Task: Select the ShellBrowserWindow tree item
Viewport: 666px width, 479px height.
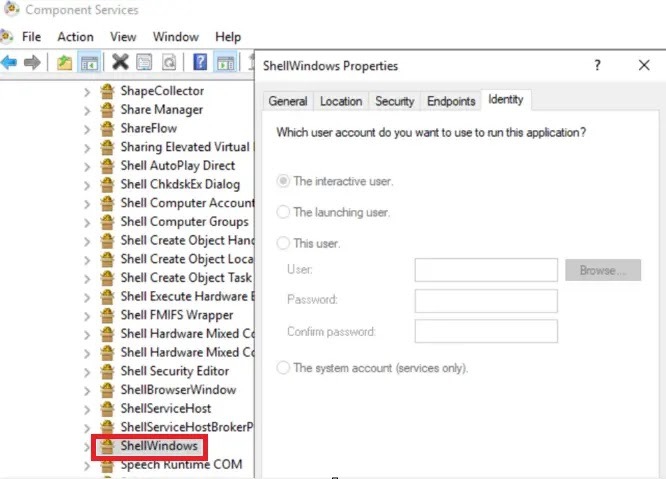Action: click(178, 390)
